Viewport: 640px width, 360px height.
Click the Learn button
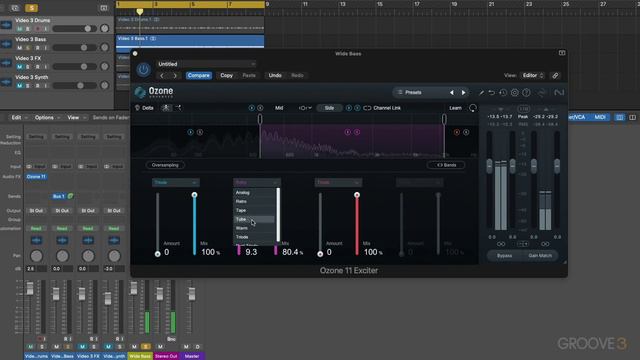pyautogui.click(x=456, y=108)
